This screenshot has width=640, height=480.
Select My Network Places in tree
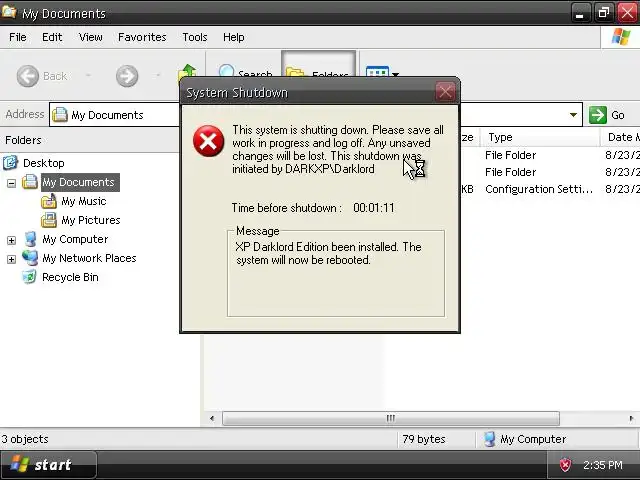click(89, 258)
